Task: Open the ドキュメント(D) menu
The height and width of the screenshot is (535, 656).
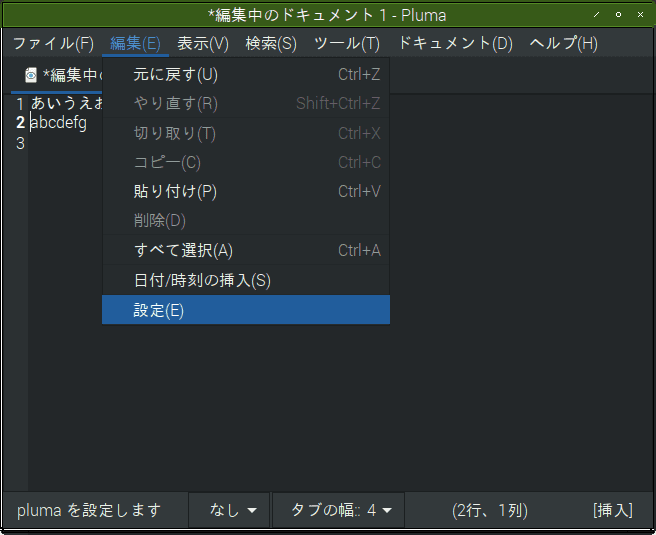Action: 455,44
